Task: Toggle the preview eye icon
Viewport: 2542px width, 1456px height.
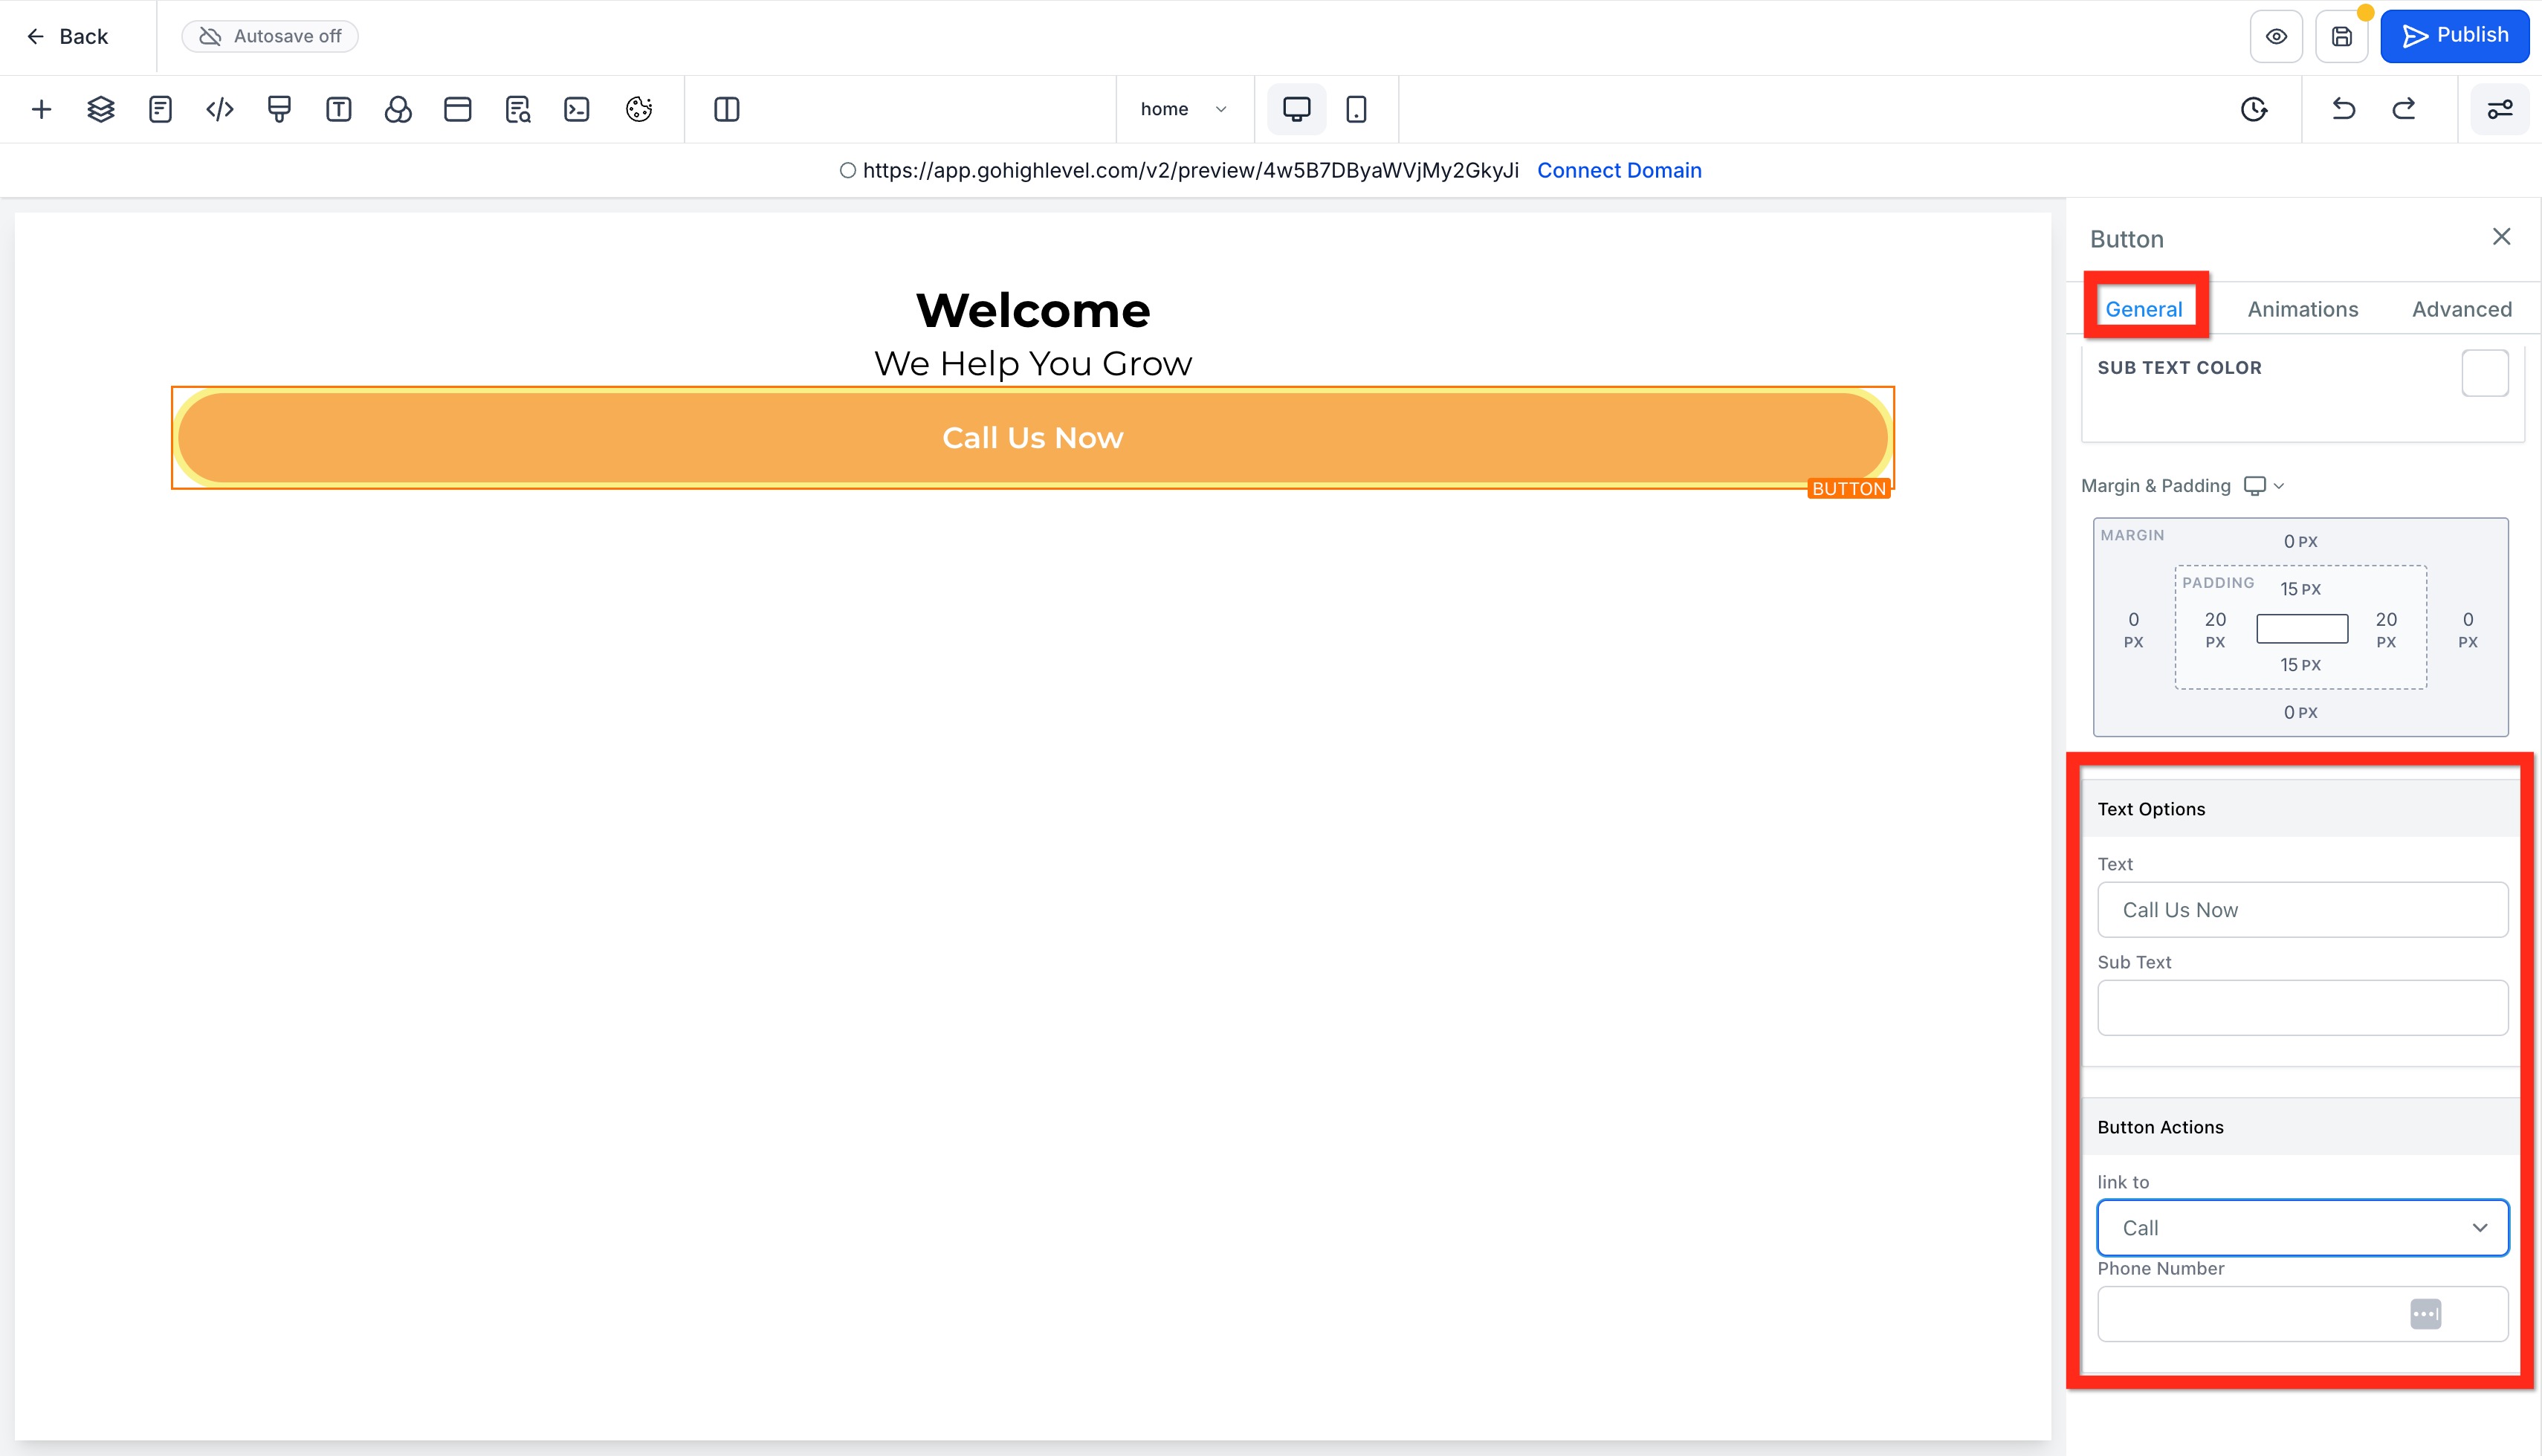Action: [x=2277, y=37]
